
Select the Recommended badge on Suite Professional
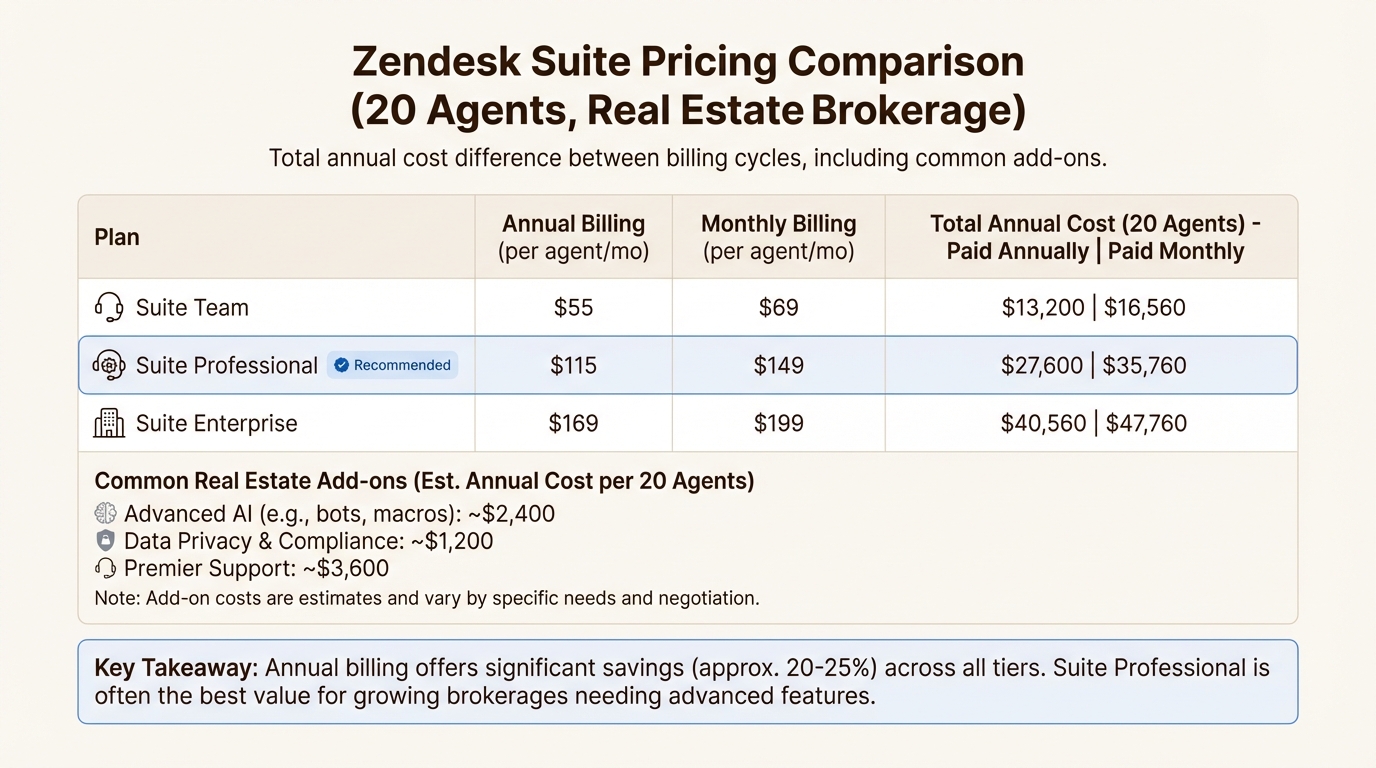(392, 365)
